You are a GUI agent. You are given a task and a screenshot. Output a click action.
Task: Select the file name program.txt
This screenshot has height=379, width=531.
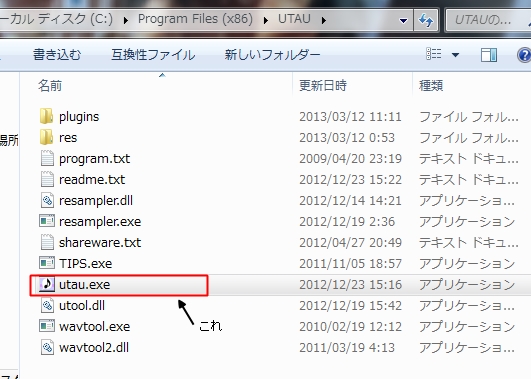click(94, 159)
